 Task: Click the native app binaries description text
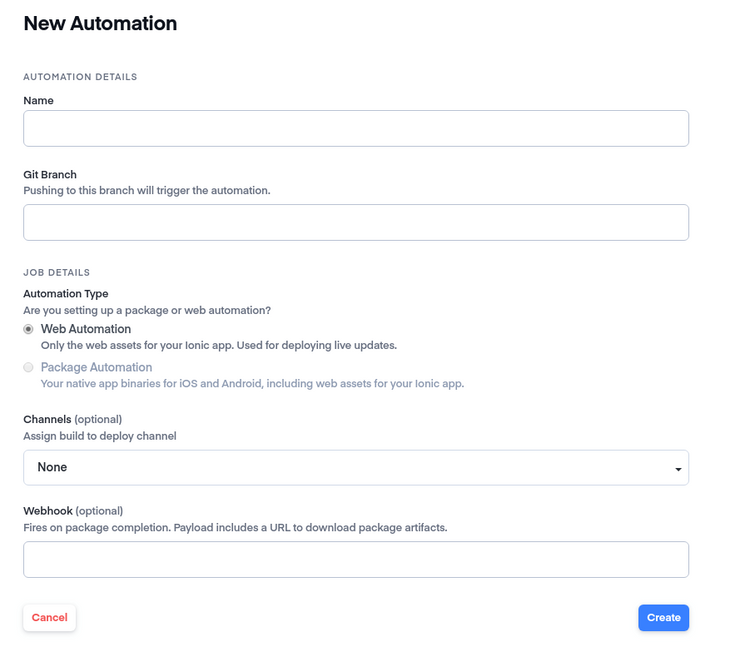click(252, 383)
